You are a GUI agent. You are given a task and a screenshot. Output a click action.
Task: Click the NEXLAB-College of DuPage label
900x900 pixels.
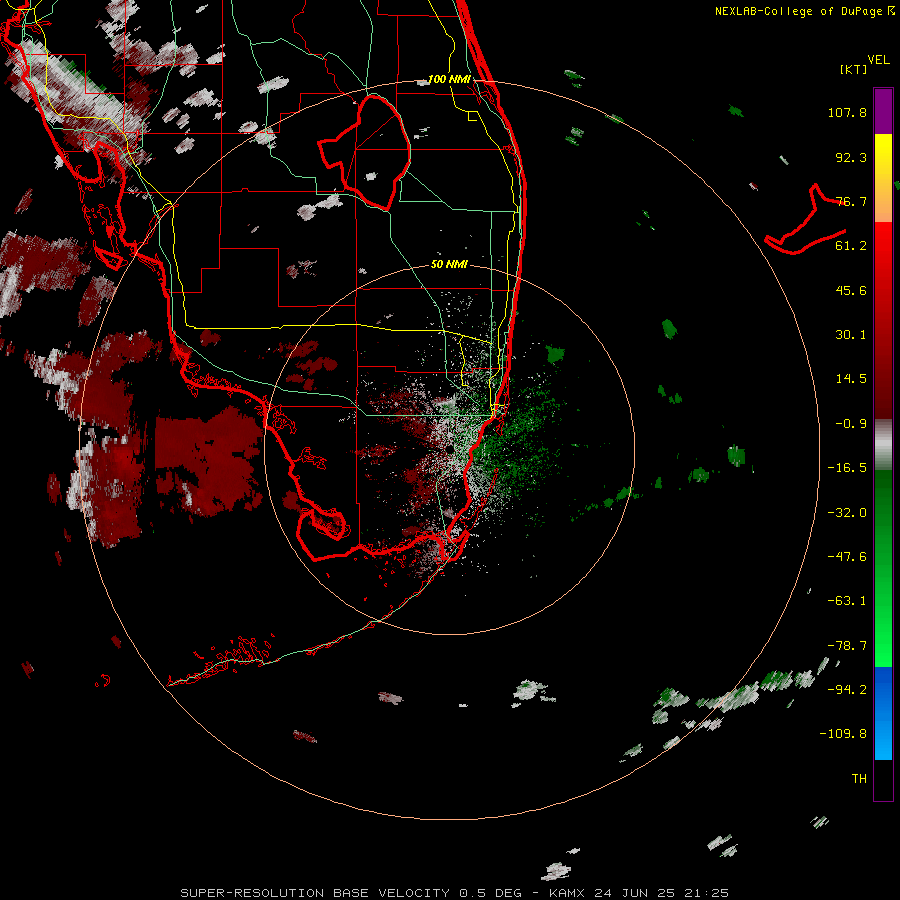pos(804,11)
